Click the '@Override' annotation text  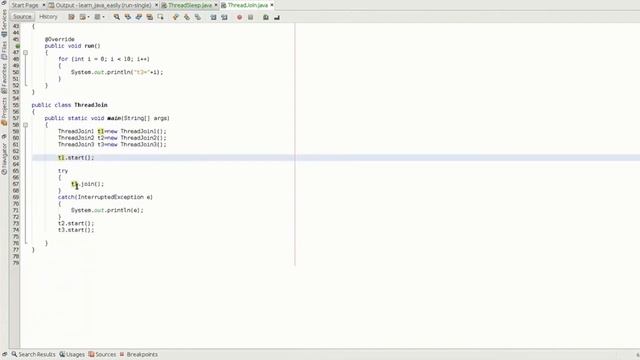(60, 39)
